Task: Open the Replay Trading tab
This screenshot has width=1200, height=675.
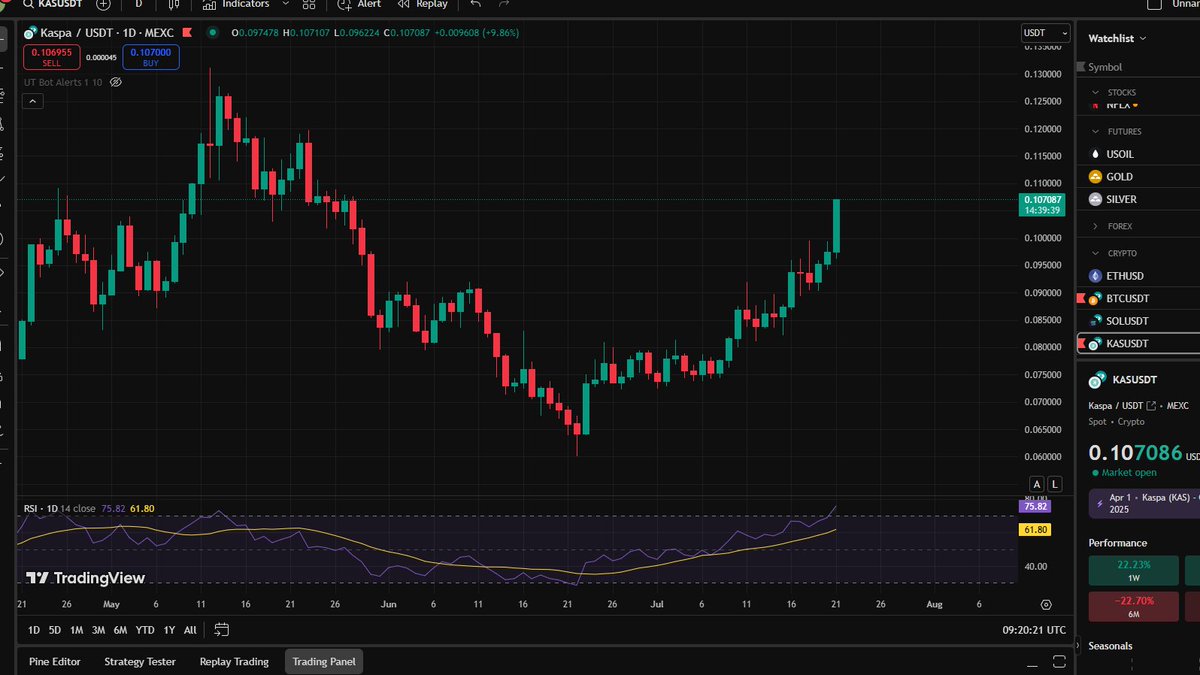Action: coord(234,661)
